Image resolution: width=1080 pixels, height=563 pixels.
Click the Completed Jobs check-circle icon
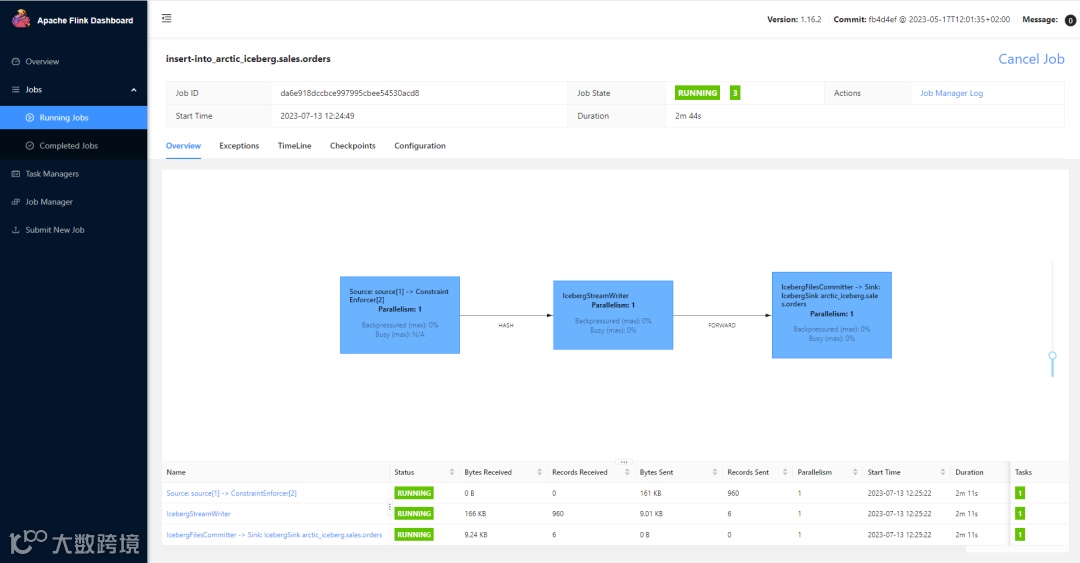[30, 146]
